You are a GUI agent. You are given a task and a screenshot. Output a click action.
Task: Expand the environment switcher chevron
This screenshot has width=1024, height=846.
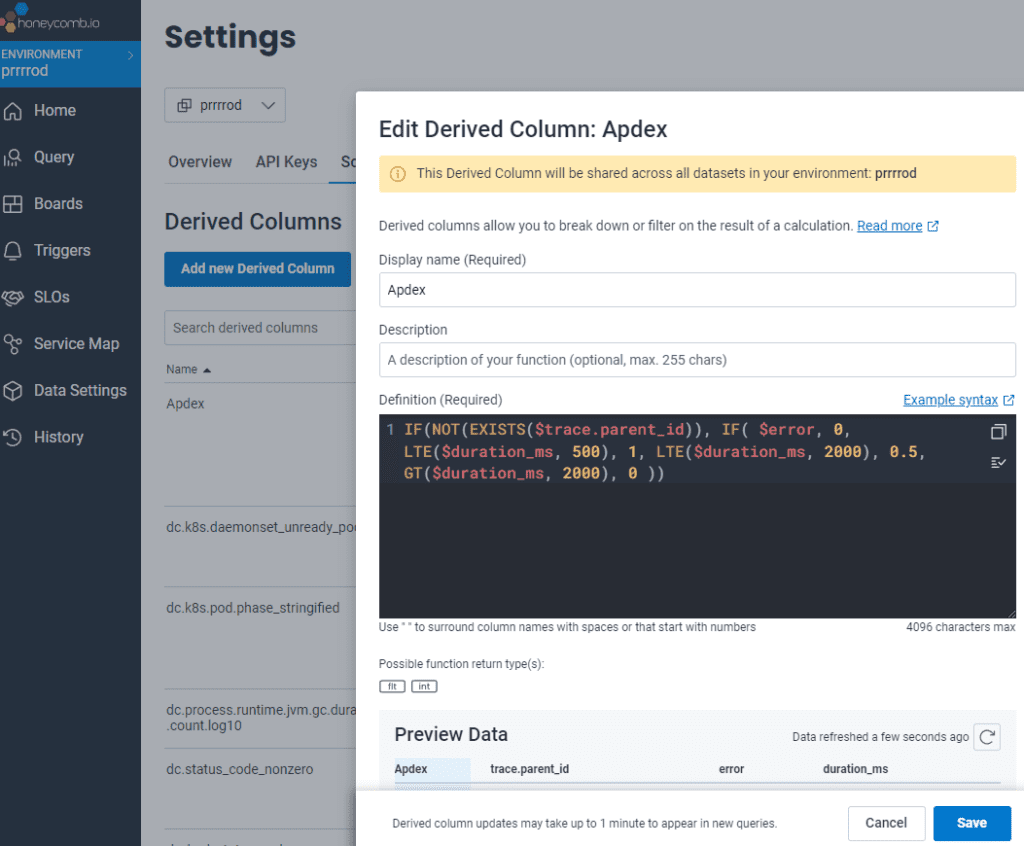pyautogui.click(x=130, y=55)
